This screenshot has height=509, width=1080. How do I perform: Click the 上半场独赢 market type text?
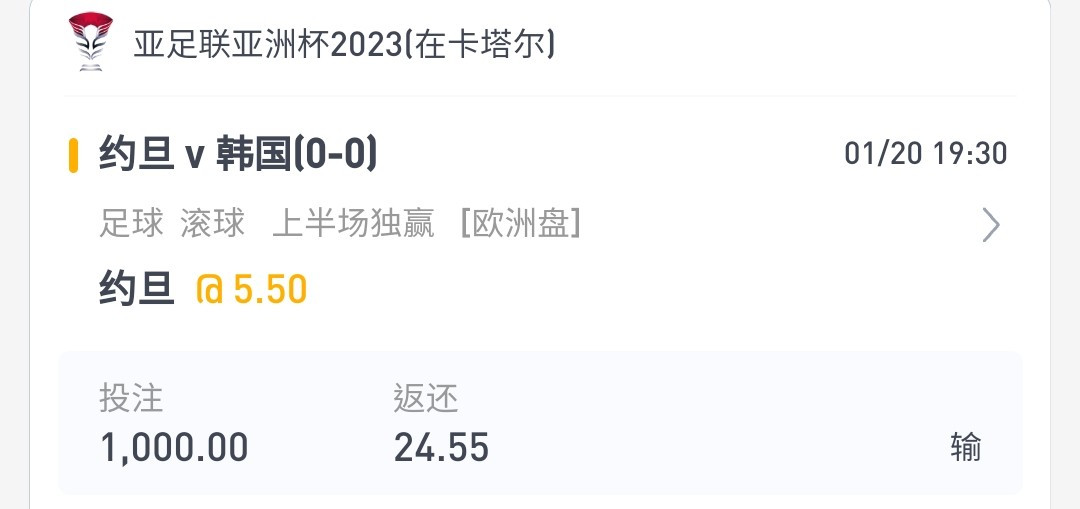pos(353,224)
